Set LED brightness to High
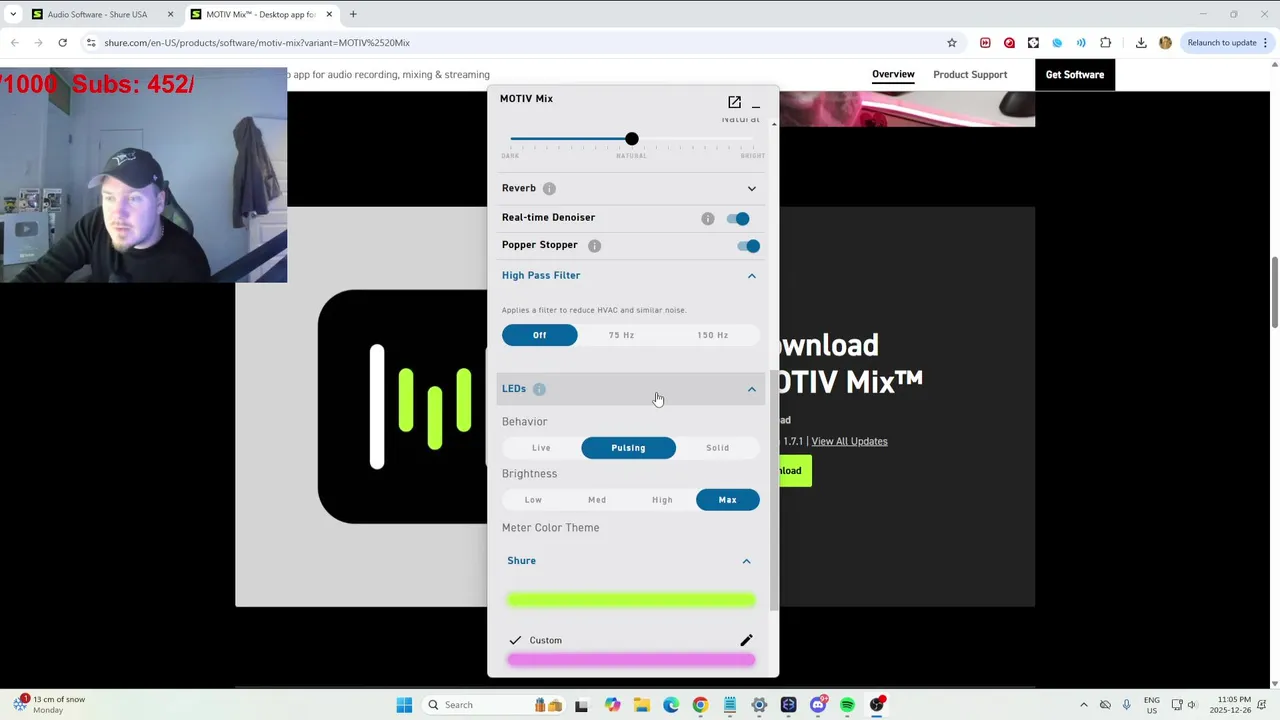Viewport: 1280px width, 720px height. (662, 500)
